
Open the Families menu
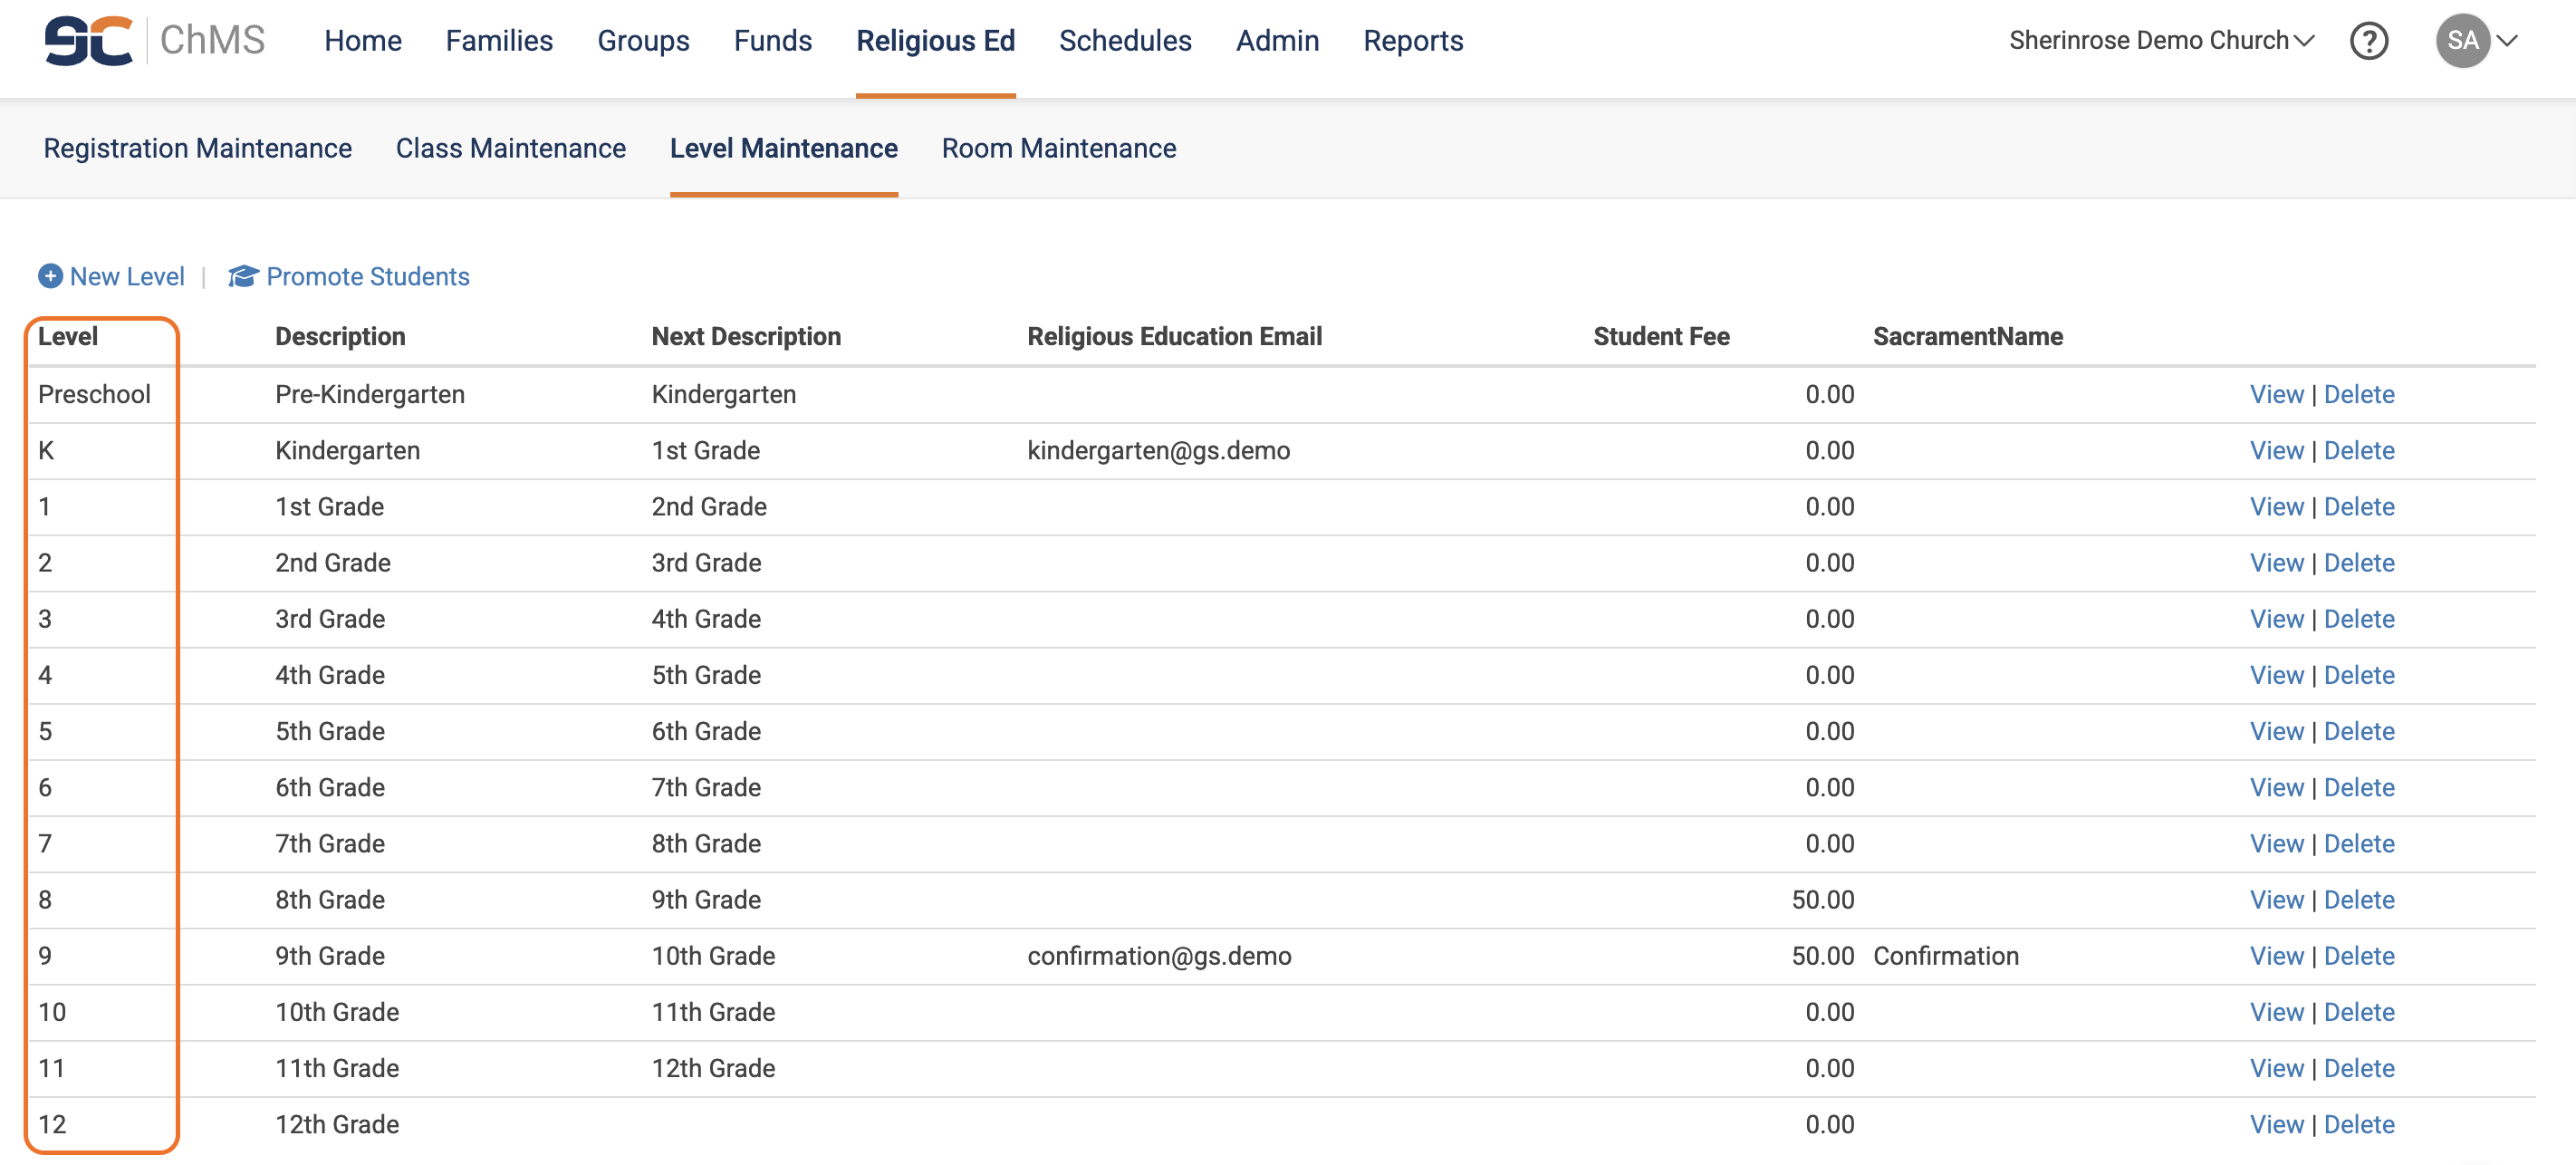[499, 41]
